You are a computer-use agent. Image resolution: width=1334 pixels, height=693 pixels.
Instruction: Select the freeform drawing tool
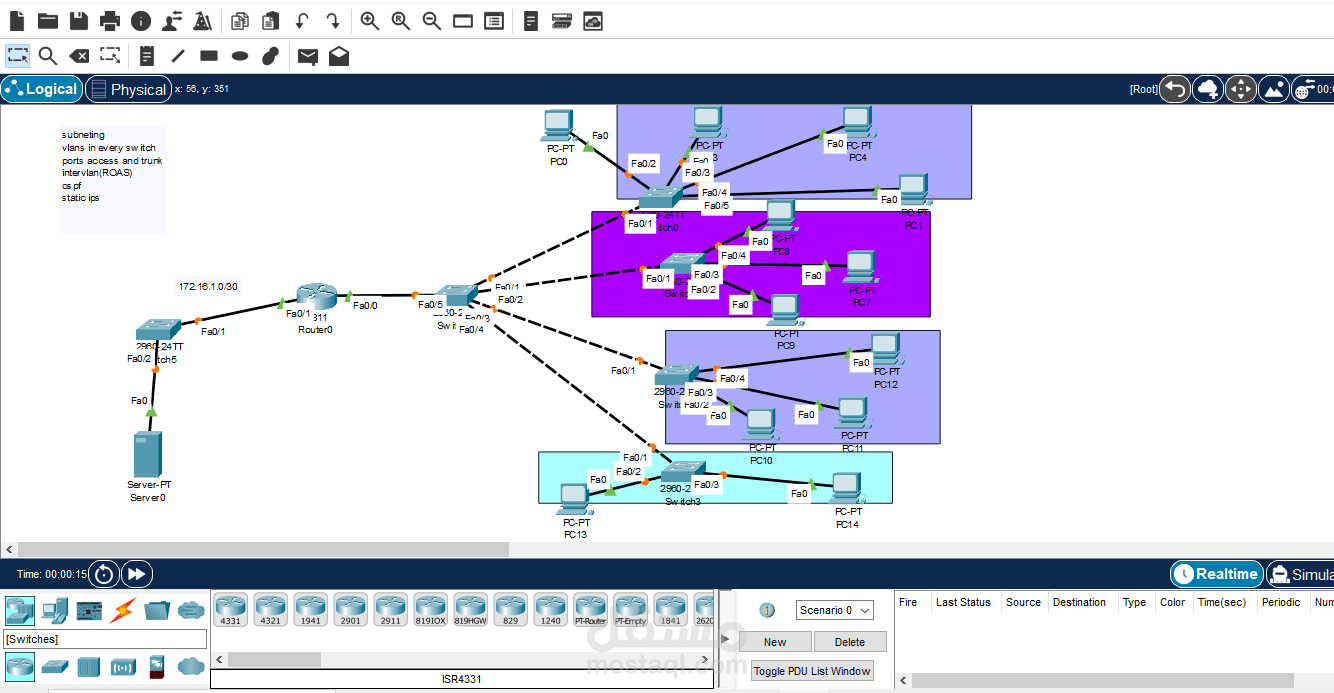271,56
